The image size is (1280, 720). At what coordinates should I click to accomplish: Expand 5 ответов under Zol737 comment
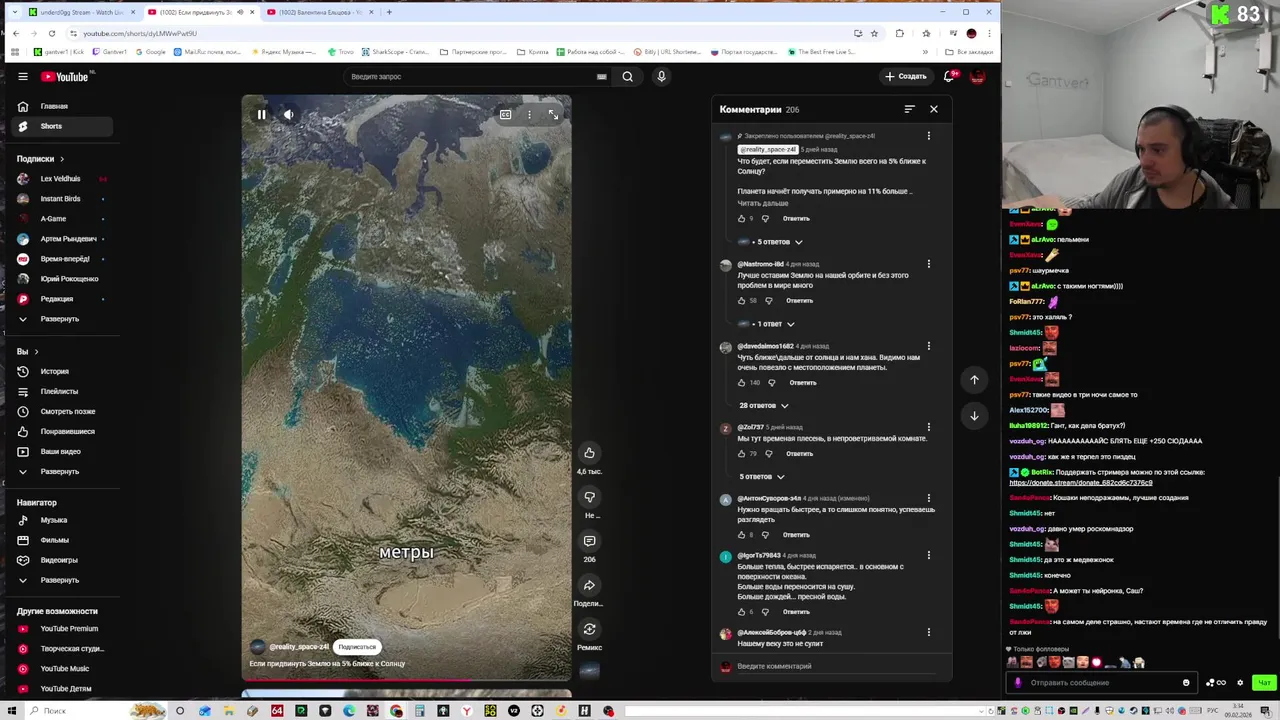[762, 477]
